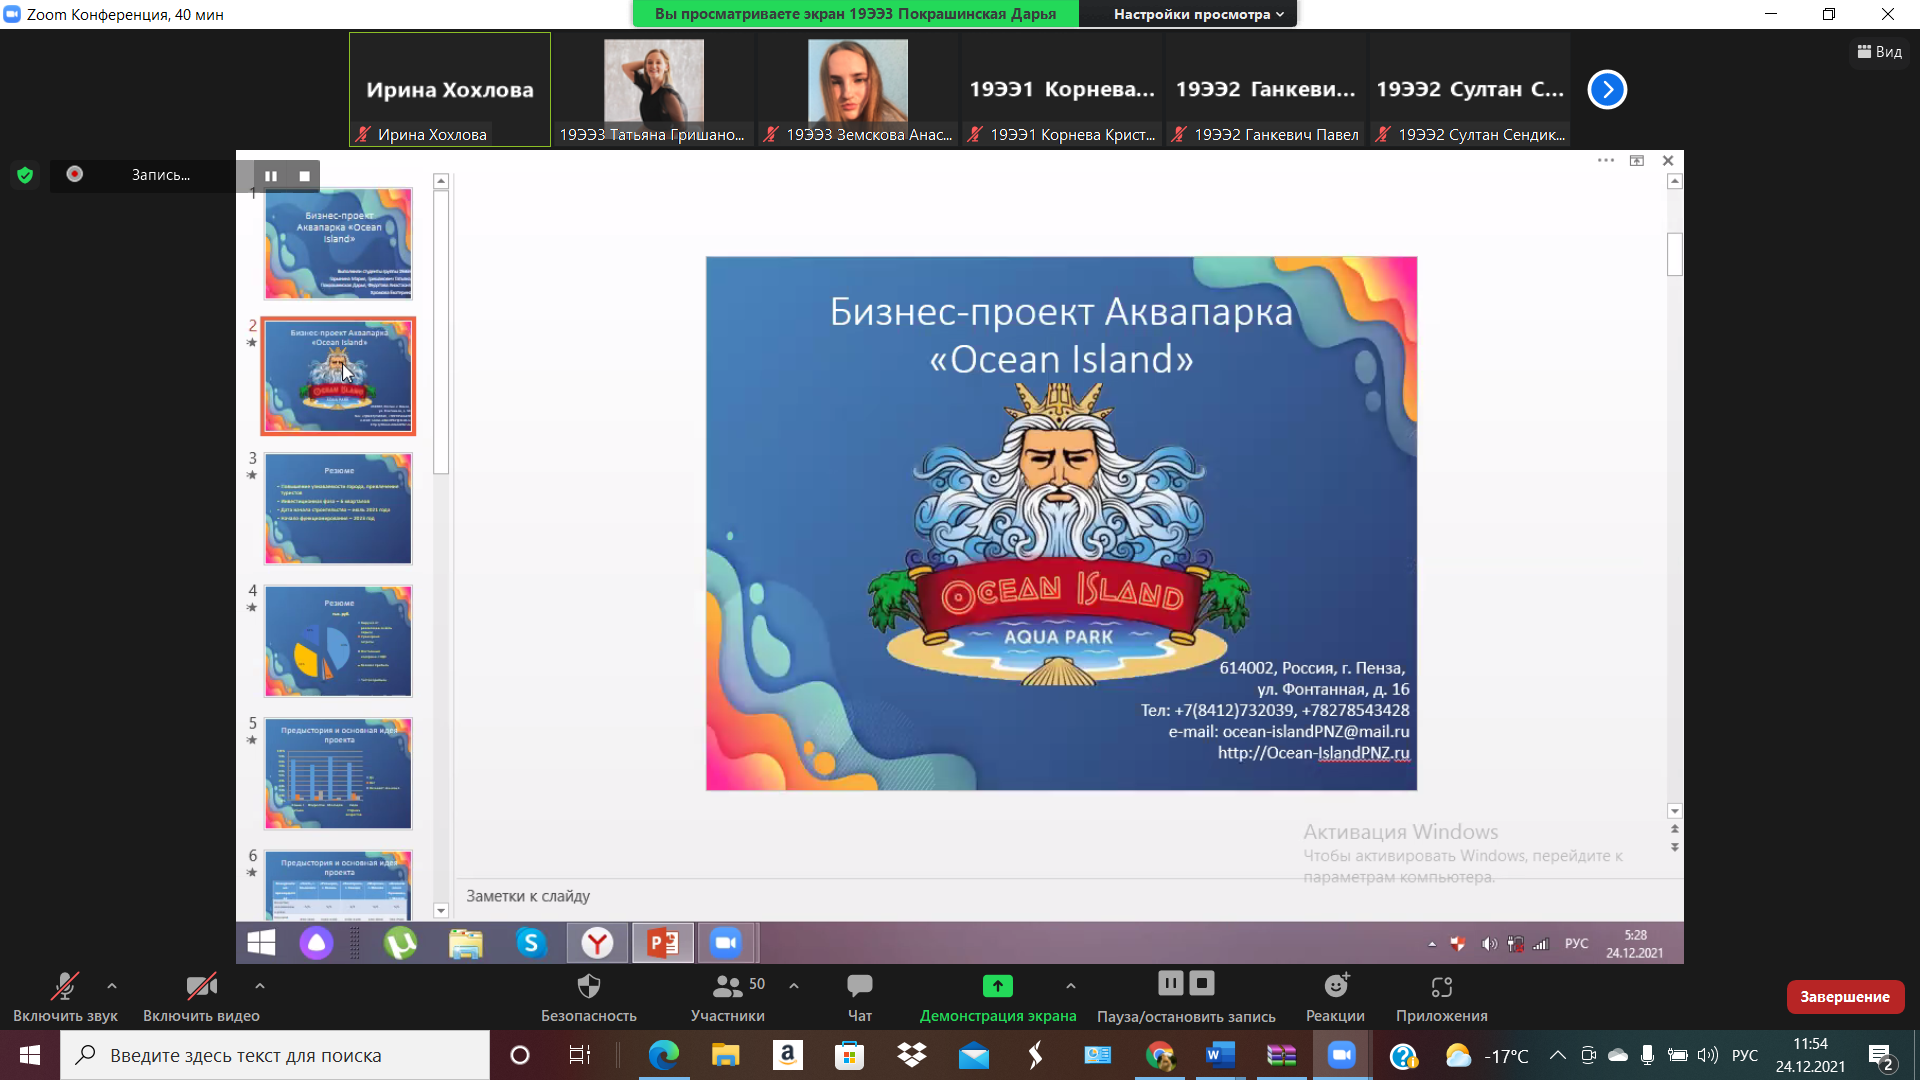Viewport: 1920px width, 1080px height.
Task: Open Microsoft Store from local taskbar
Action: [x=849, y=1055]
